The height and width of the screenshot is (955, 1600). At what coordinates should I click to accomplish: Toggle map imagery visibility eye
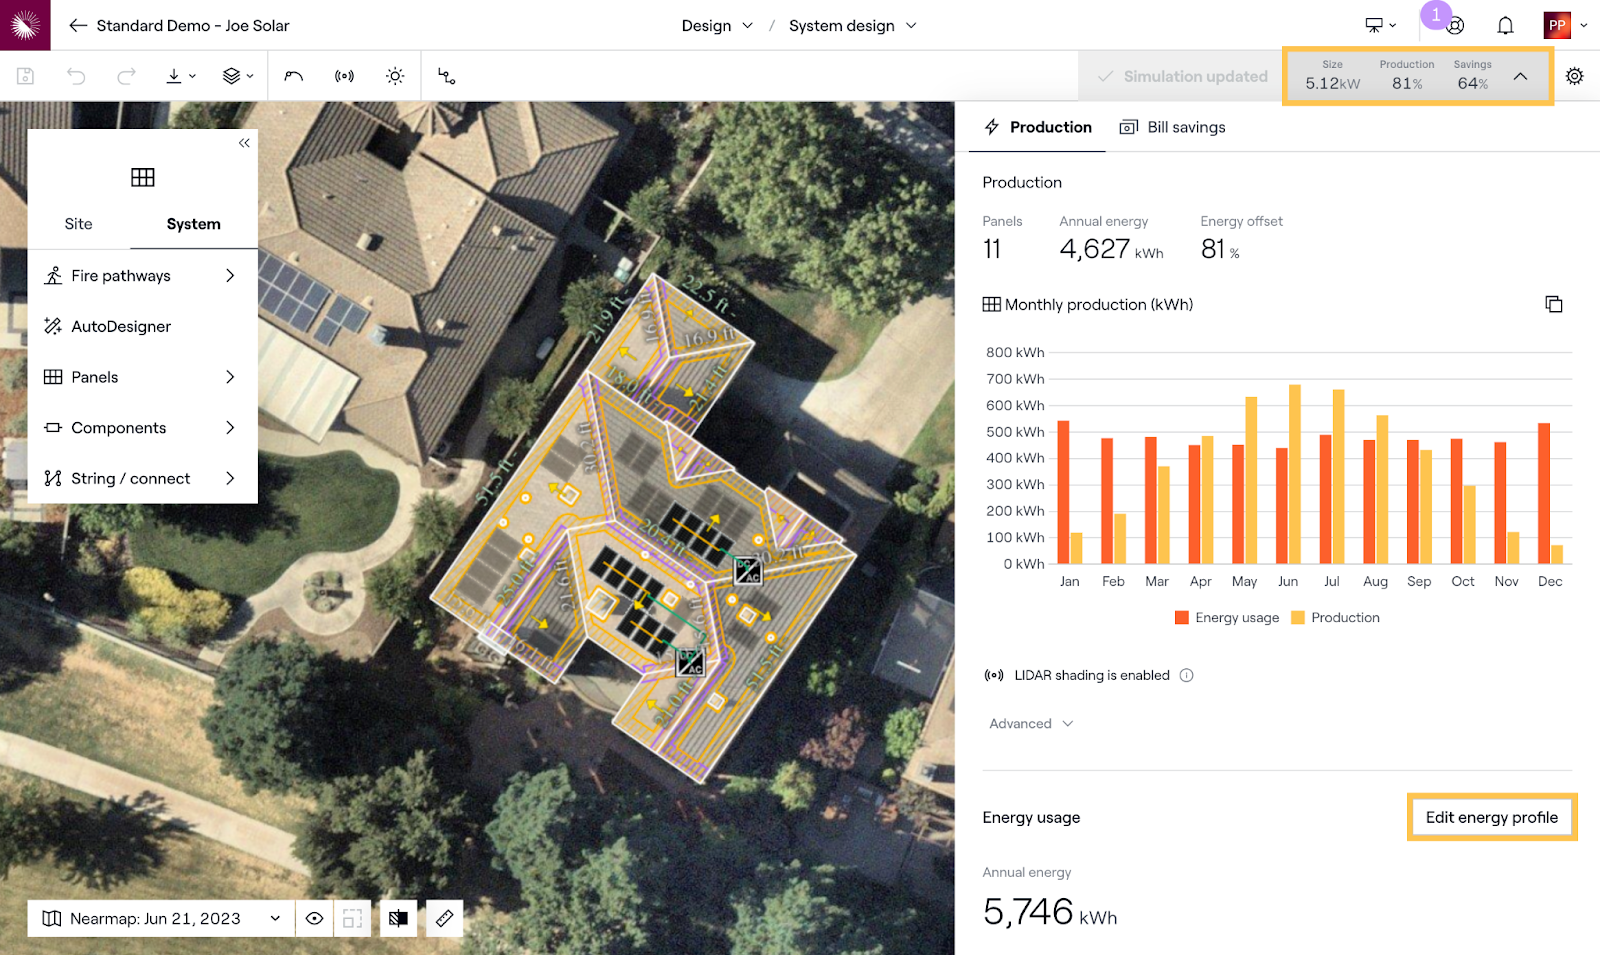(314, 918)
